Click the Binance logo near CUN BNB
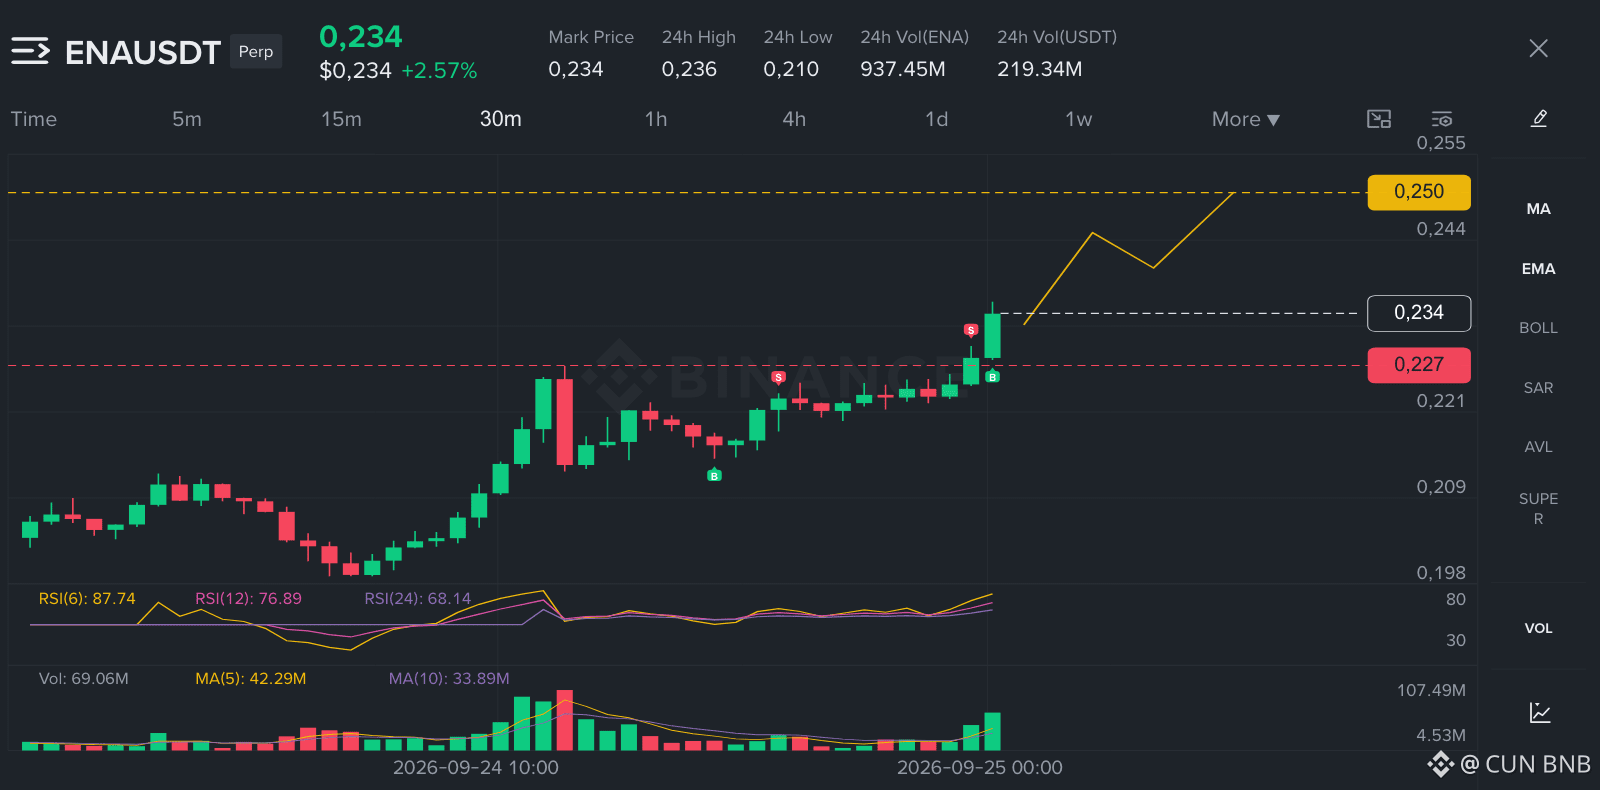The height and width of the screenshot is (790, 1600). tap(1440, 765)
